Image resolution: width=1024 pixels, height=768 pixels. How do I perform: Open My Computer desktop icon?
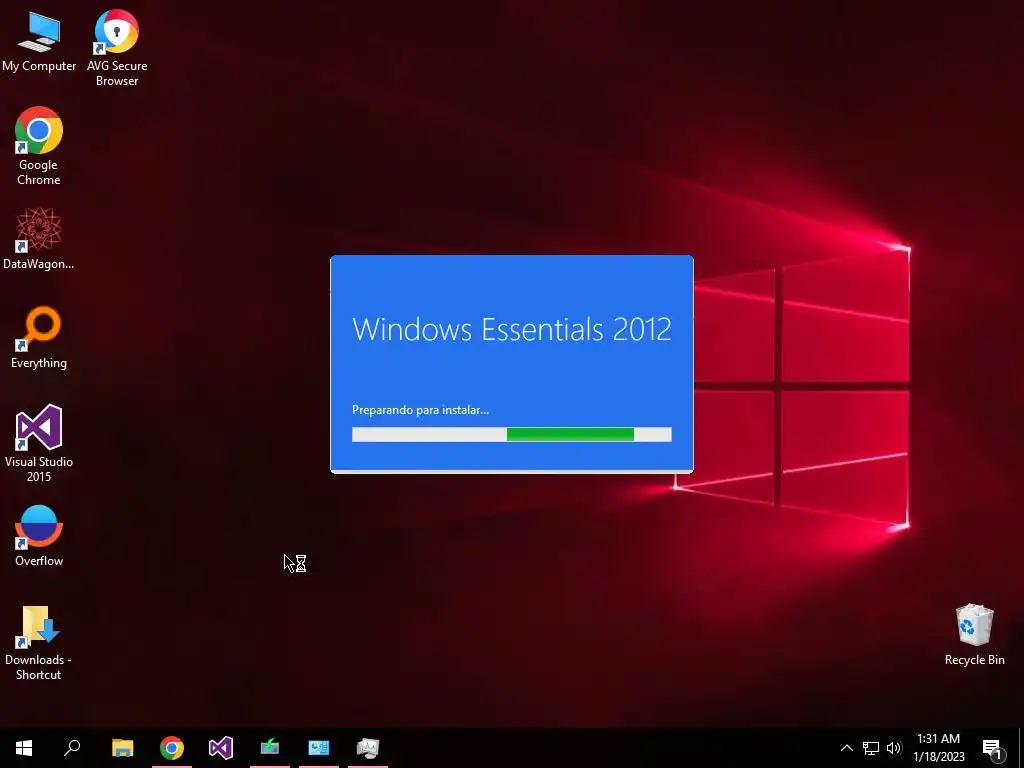39,40
